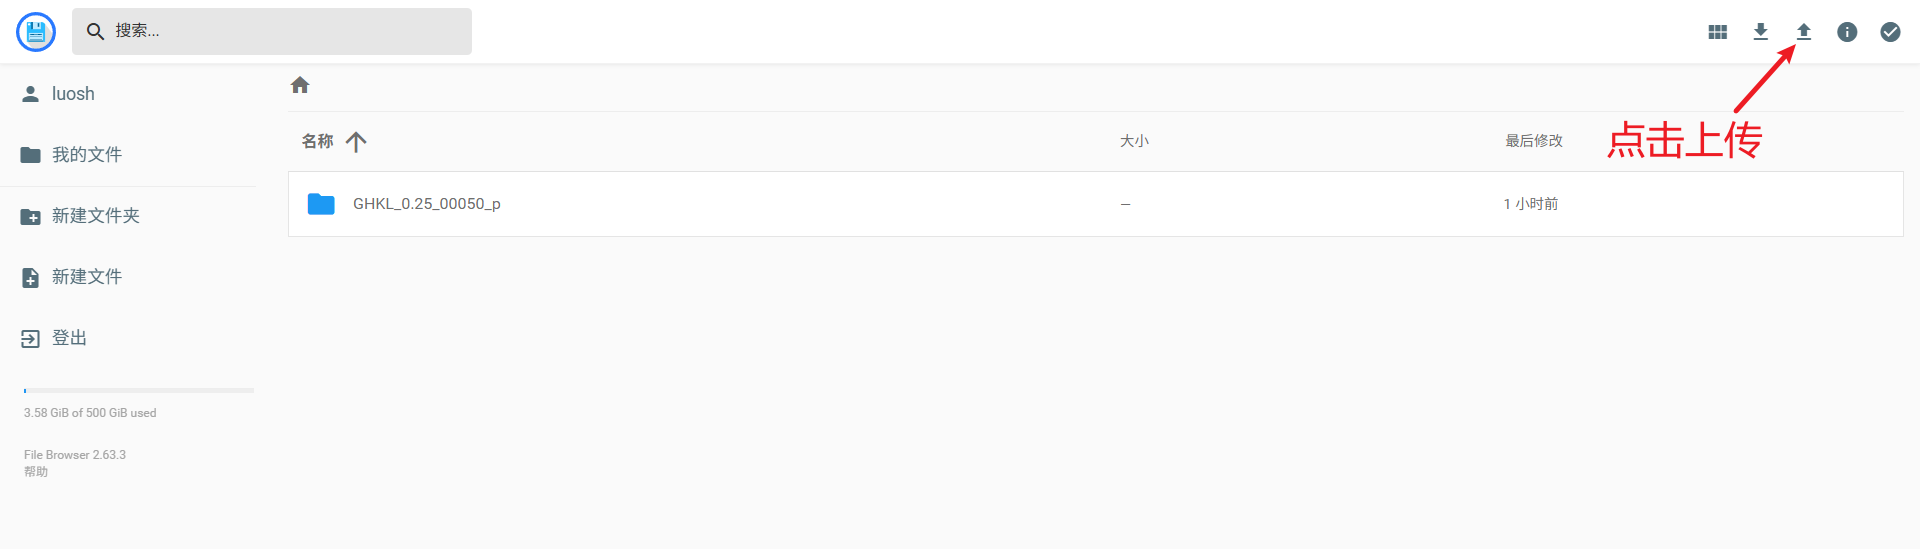Go to home breadcrumb icon
1920x549 pixels.
click(300, 85)
